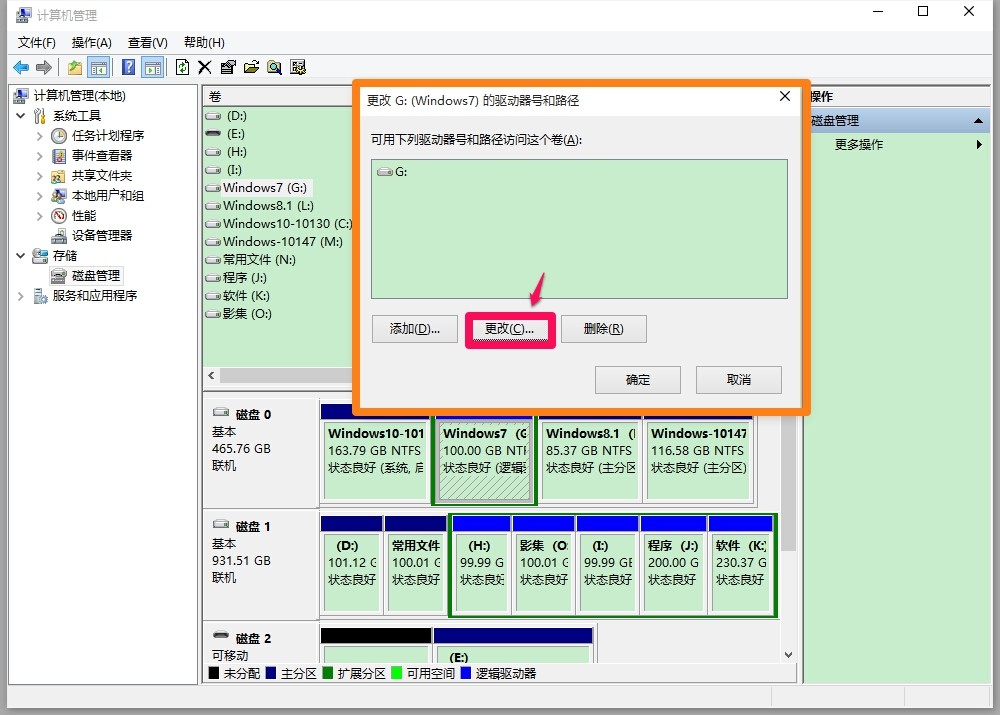Screen dimensions: 1000x715
Task: Open the 操作(A) menu
Action: pyautogui.click(x=92, y=43)
